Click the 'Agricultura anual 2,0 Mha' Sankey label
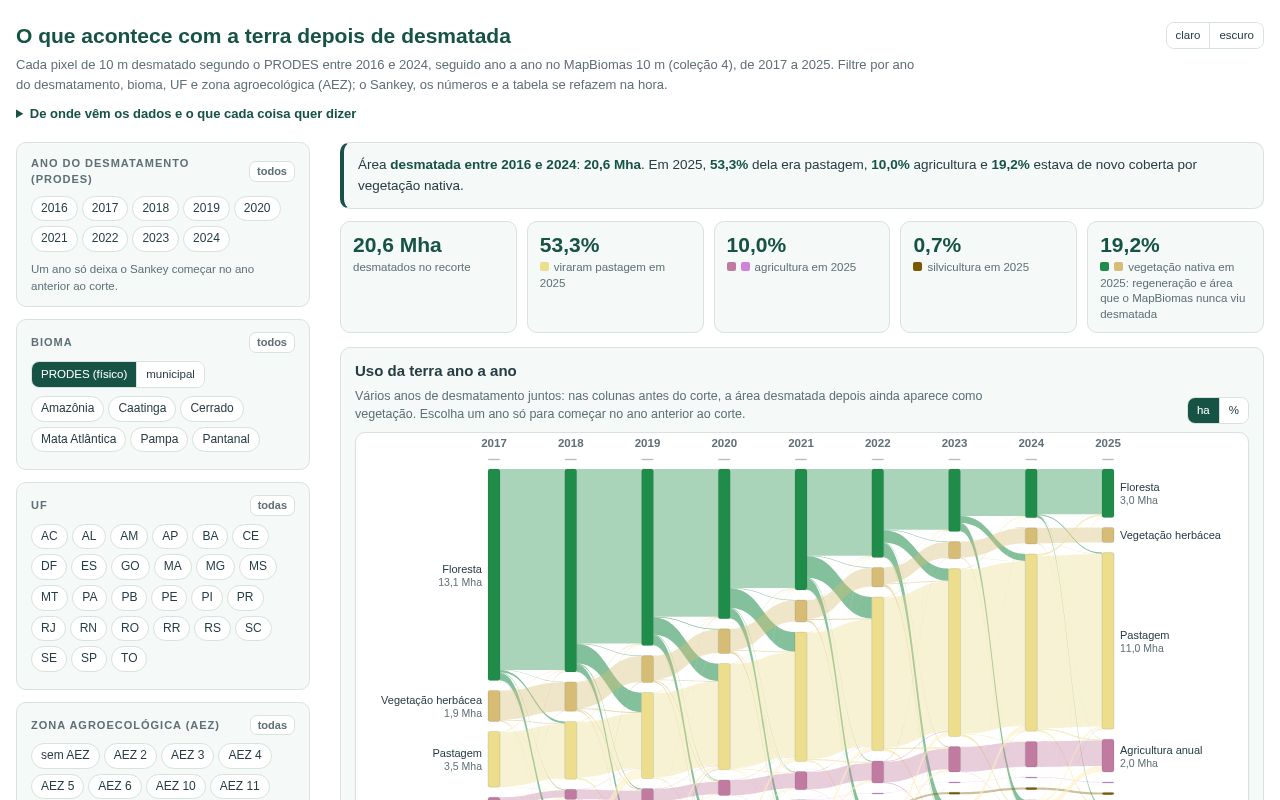This screenshot has width=1280, height=800. [1161, 756]
